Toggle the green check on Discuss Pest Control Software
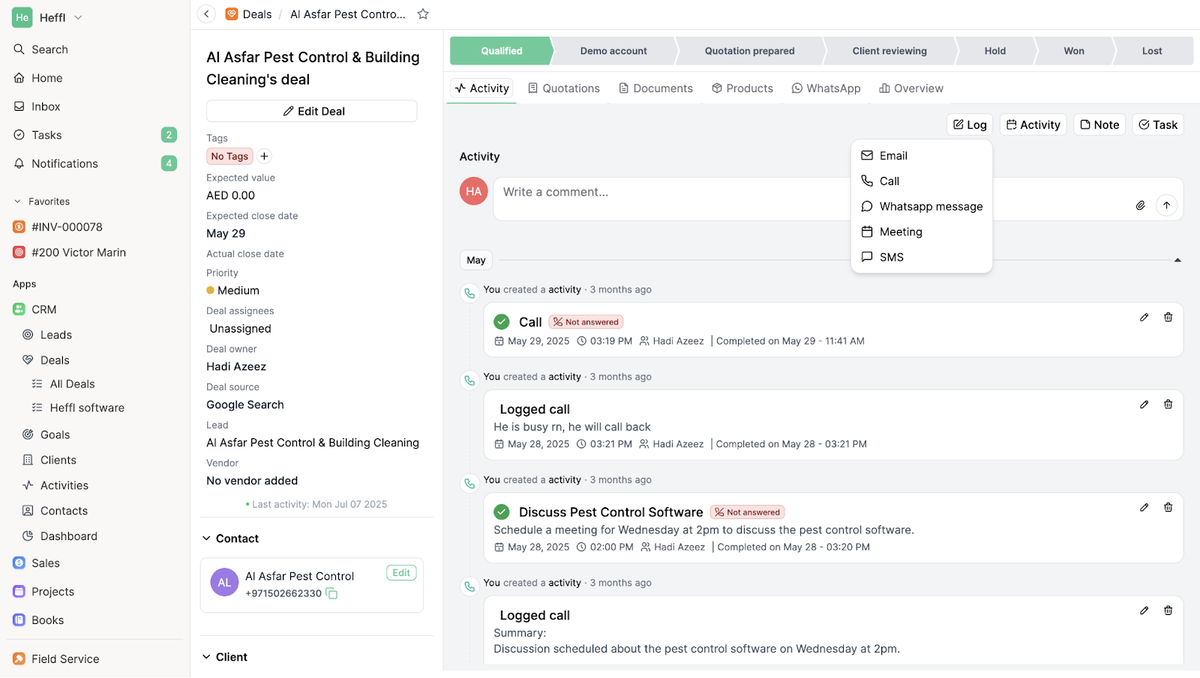This screenshot has width=1200, height=678. (x=501, y=511)
